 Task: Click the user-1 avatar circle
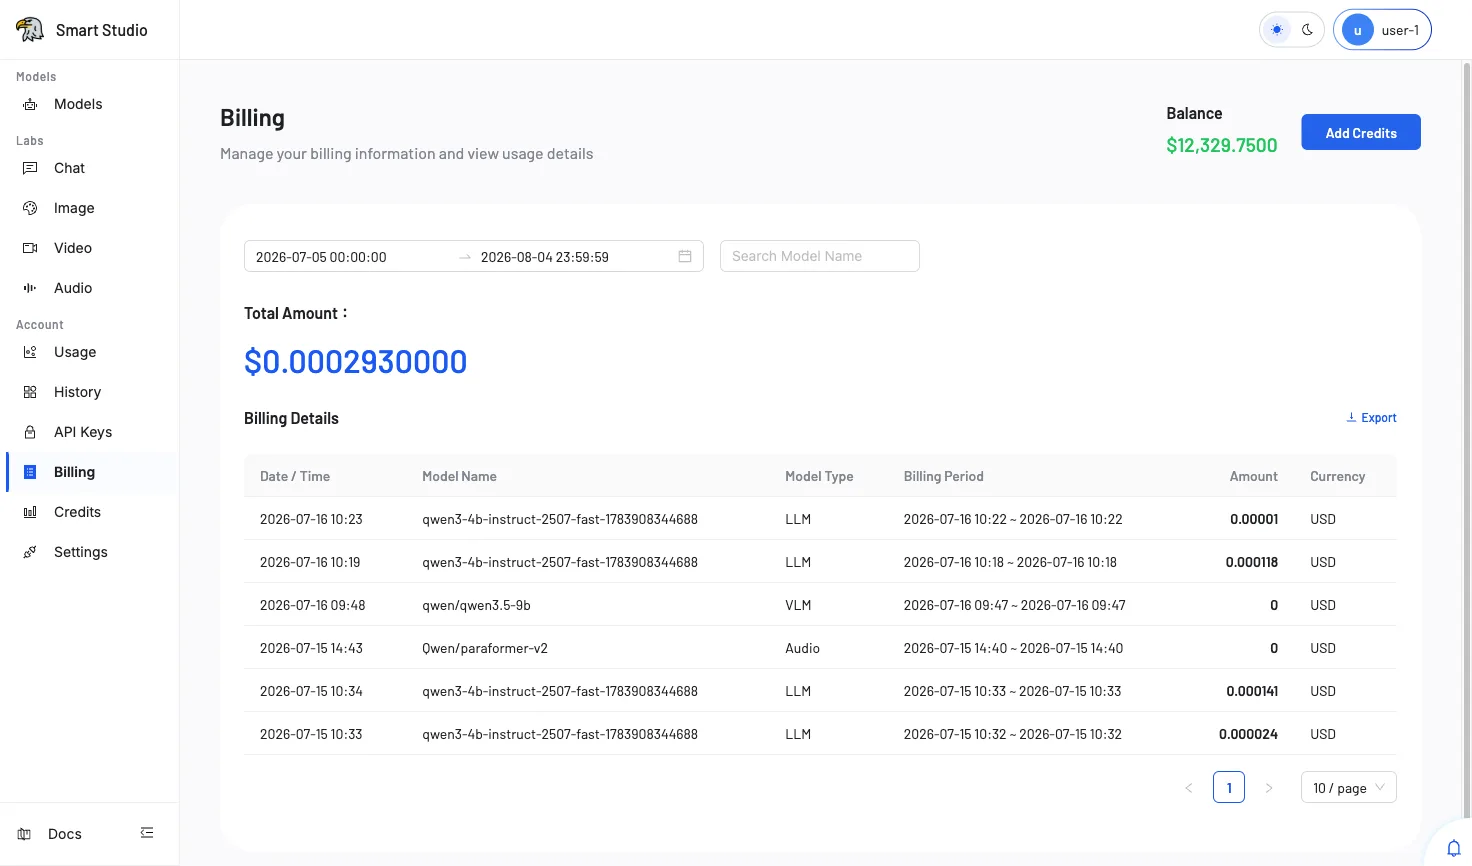tap(1357, 30)
